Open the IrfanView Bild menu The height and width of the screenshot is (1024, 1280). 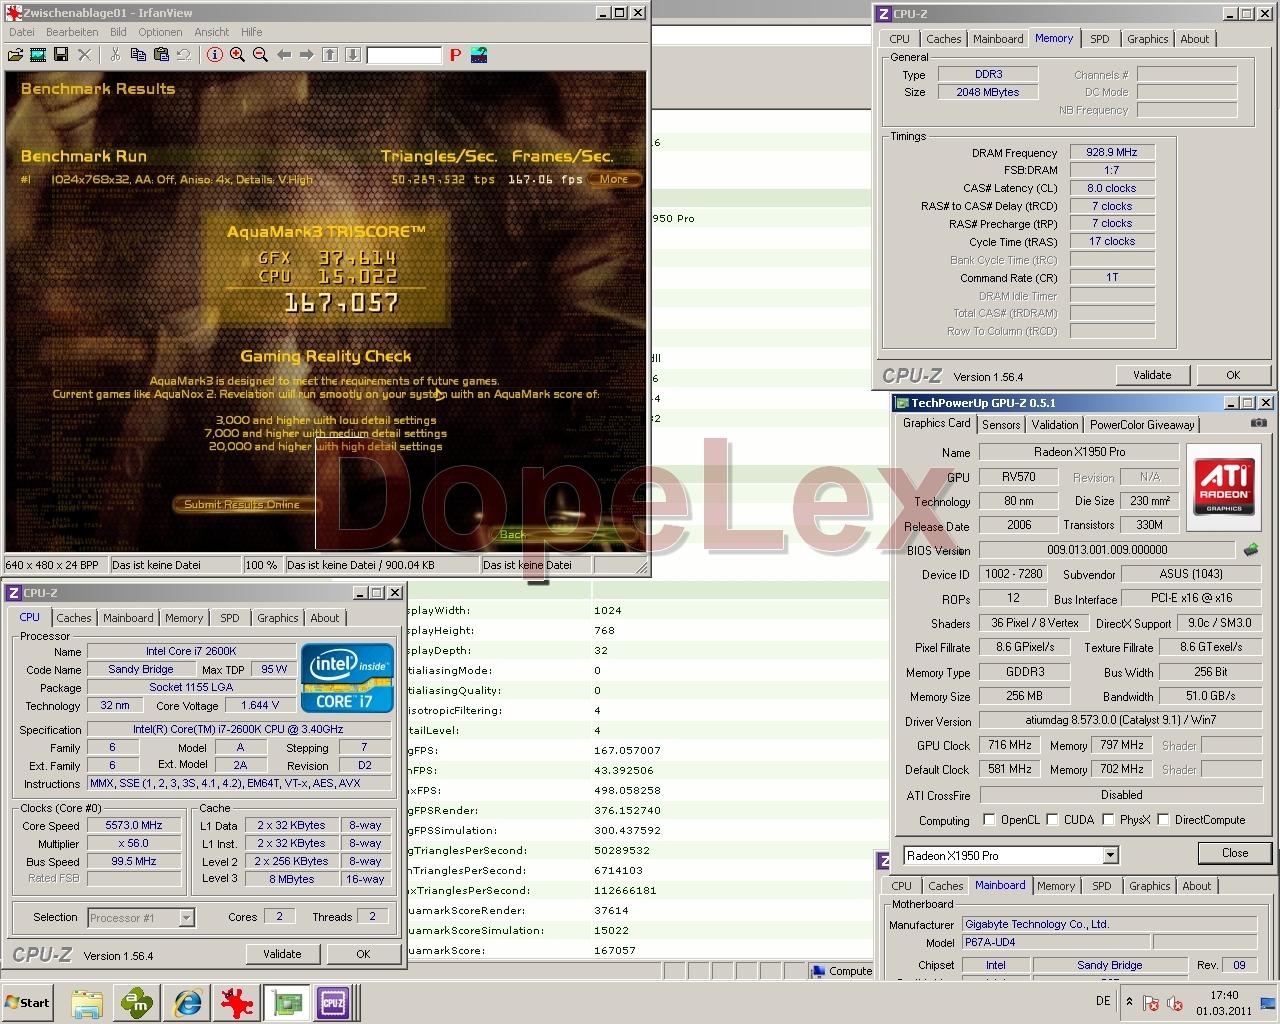click(118, 32)
